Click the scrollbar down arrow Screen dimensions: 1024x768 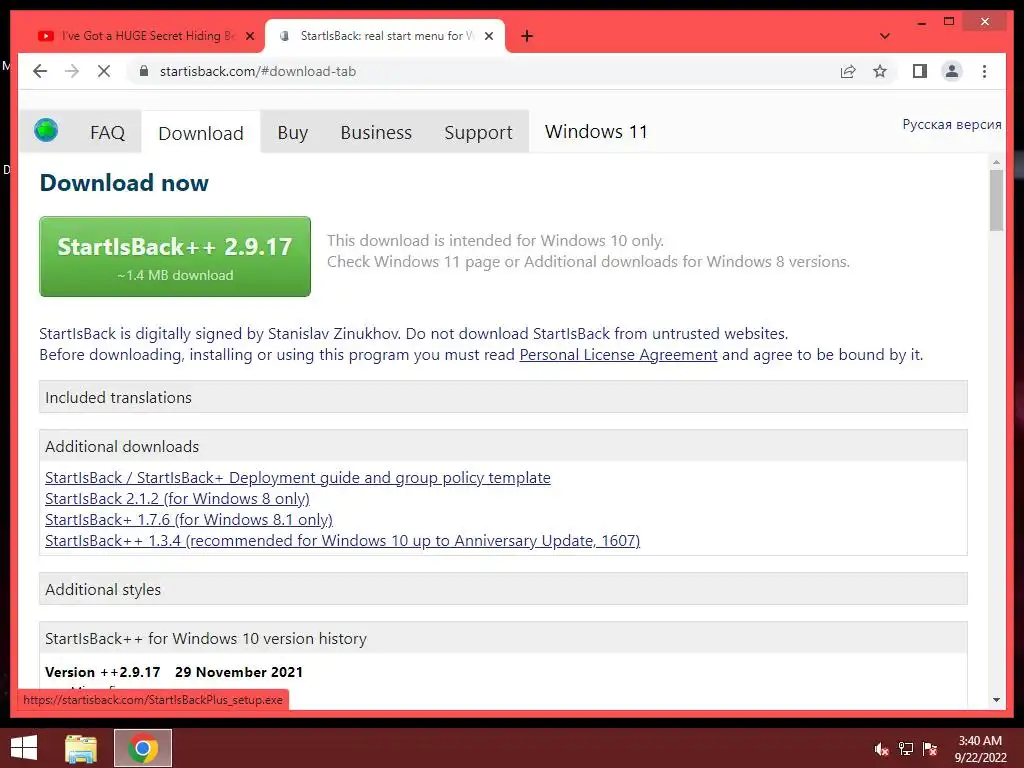[x=996, y=699]
